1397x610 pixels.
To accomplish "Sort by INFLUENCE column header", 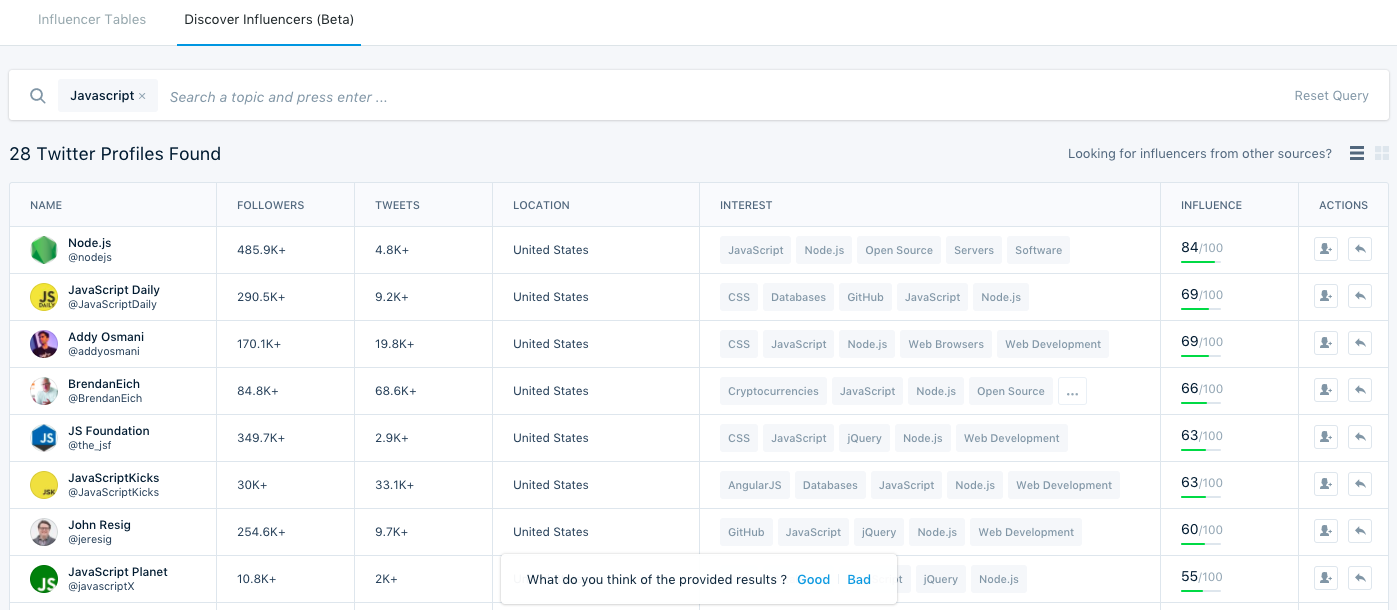I will click(1211, 205).
